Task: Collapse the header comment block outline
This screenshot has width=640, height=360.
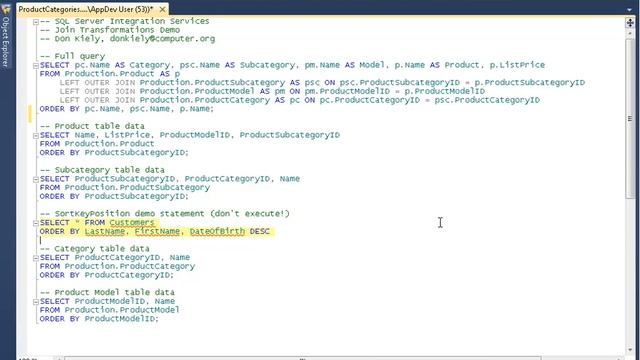Action: 36,22
